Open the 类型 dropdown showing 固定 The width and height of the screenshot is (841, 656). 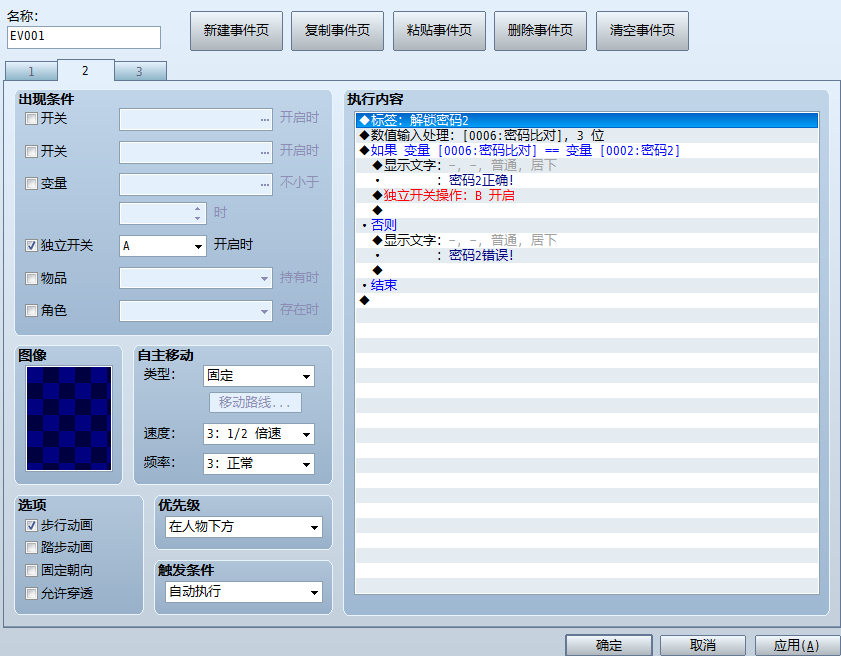coord(259,376)
